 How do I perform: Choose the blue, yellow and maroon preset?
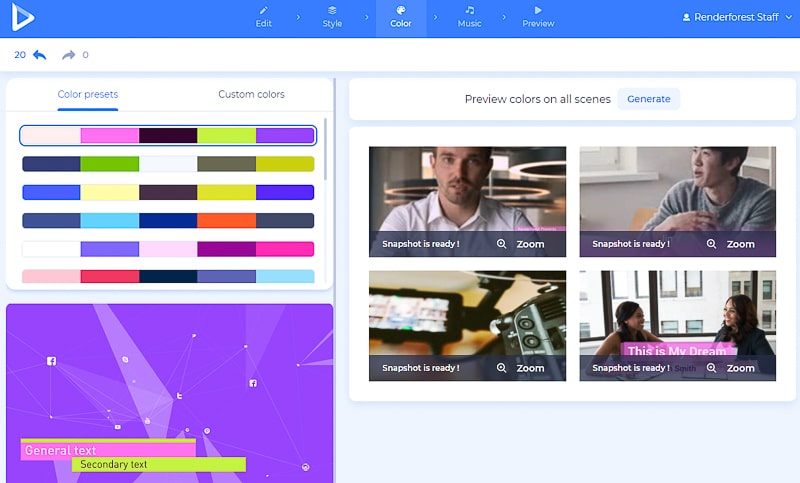[x=168, y=192]
